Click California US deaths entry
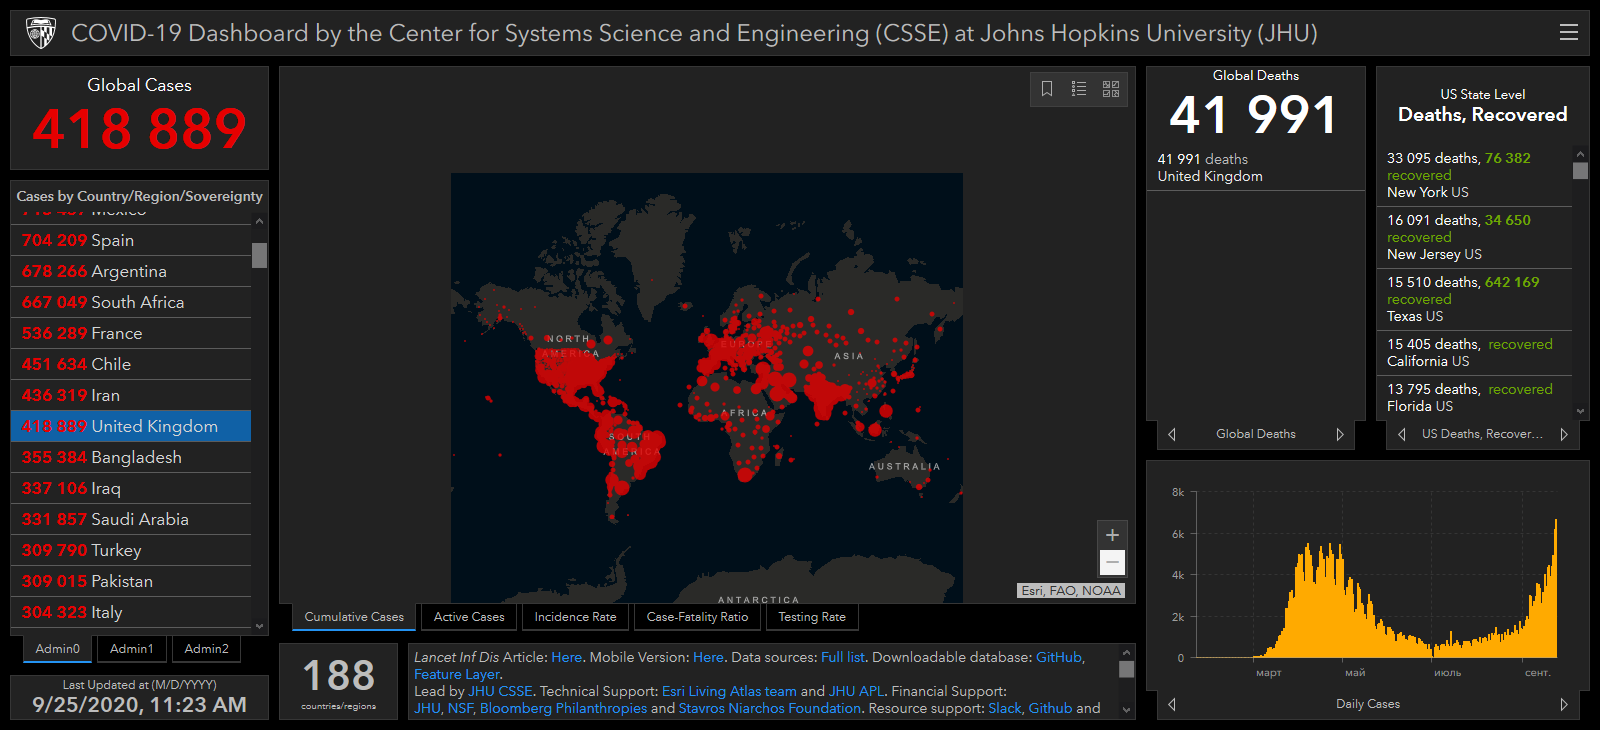Screen dimensions: 1600x730 coord(1474,353)
